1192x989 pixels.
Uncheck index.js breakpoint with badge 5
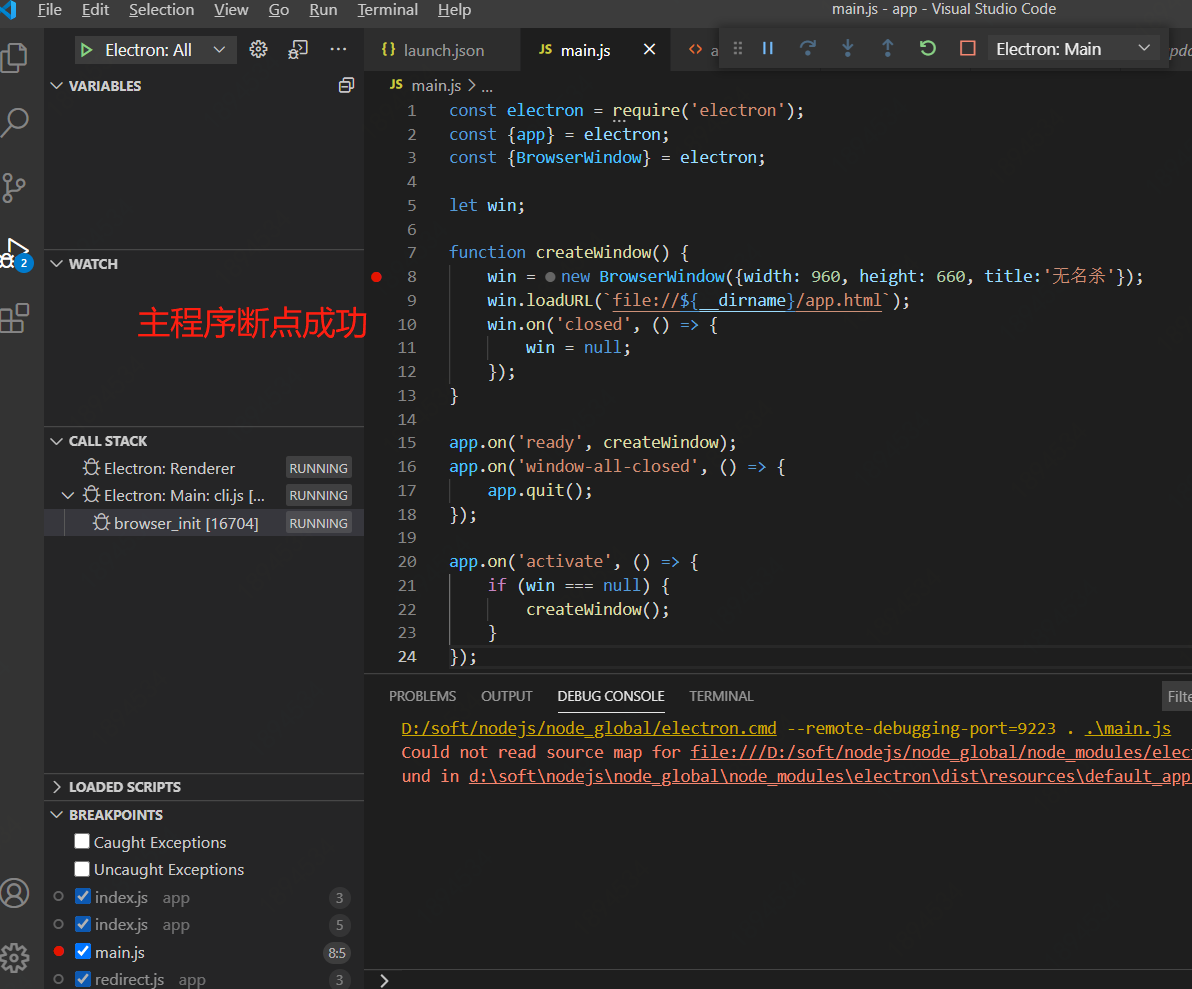(83, 924)
